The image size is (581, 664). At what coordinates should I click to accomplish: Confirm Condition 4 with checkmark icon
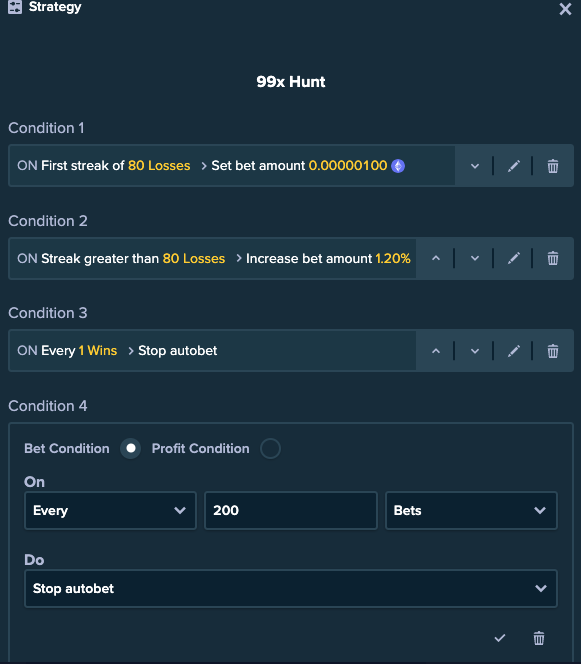click(500, 638)
